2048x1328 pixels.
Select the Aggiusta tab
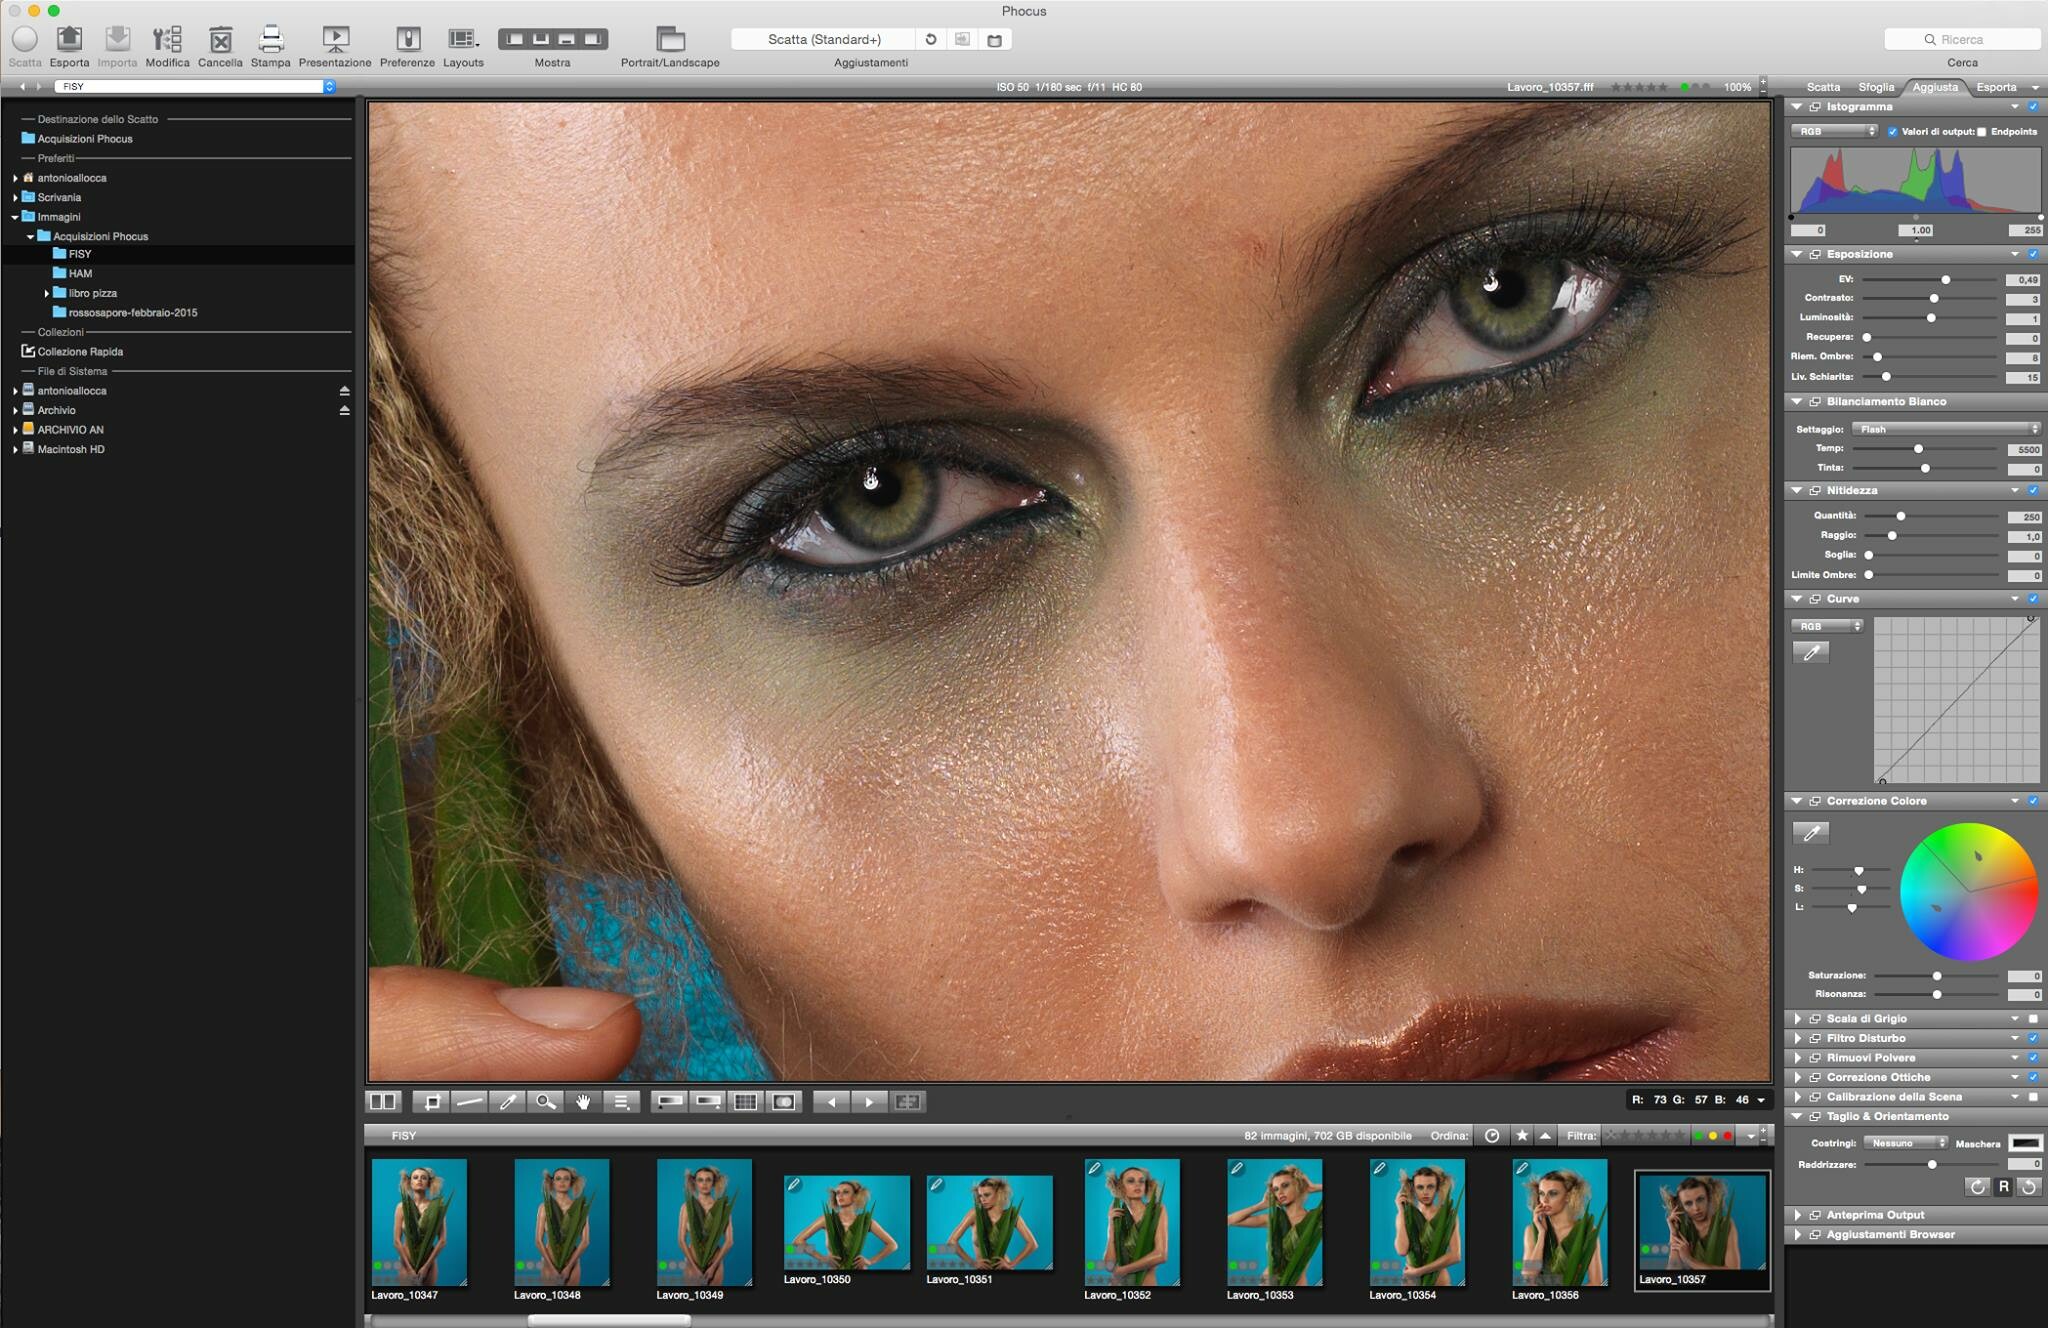tap(1935, 87)
